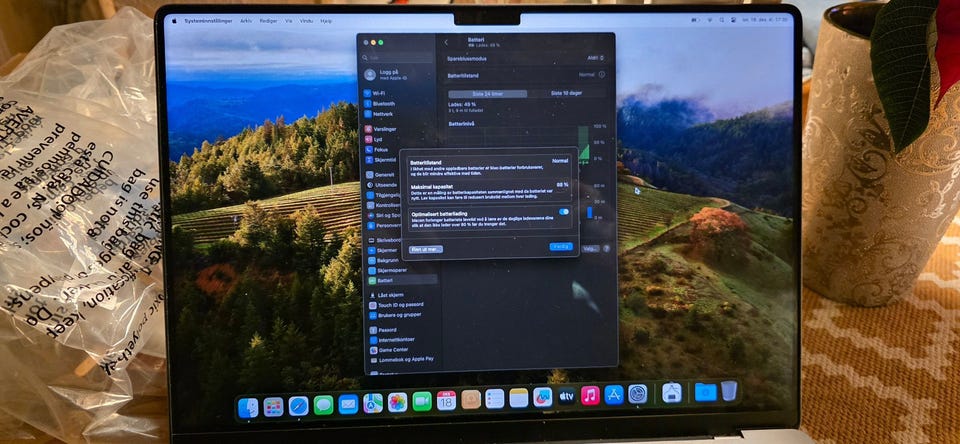Open Finder from the Dock
Viewport: 960px width, 444px height.
point(247,408)
